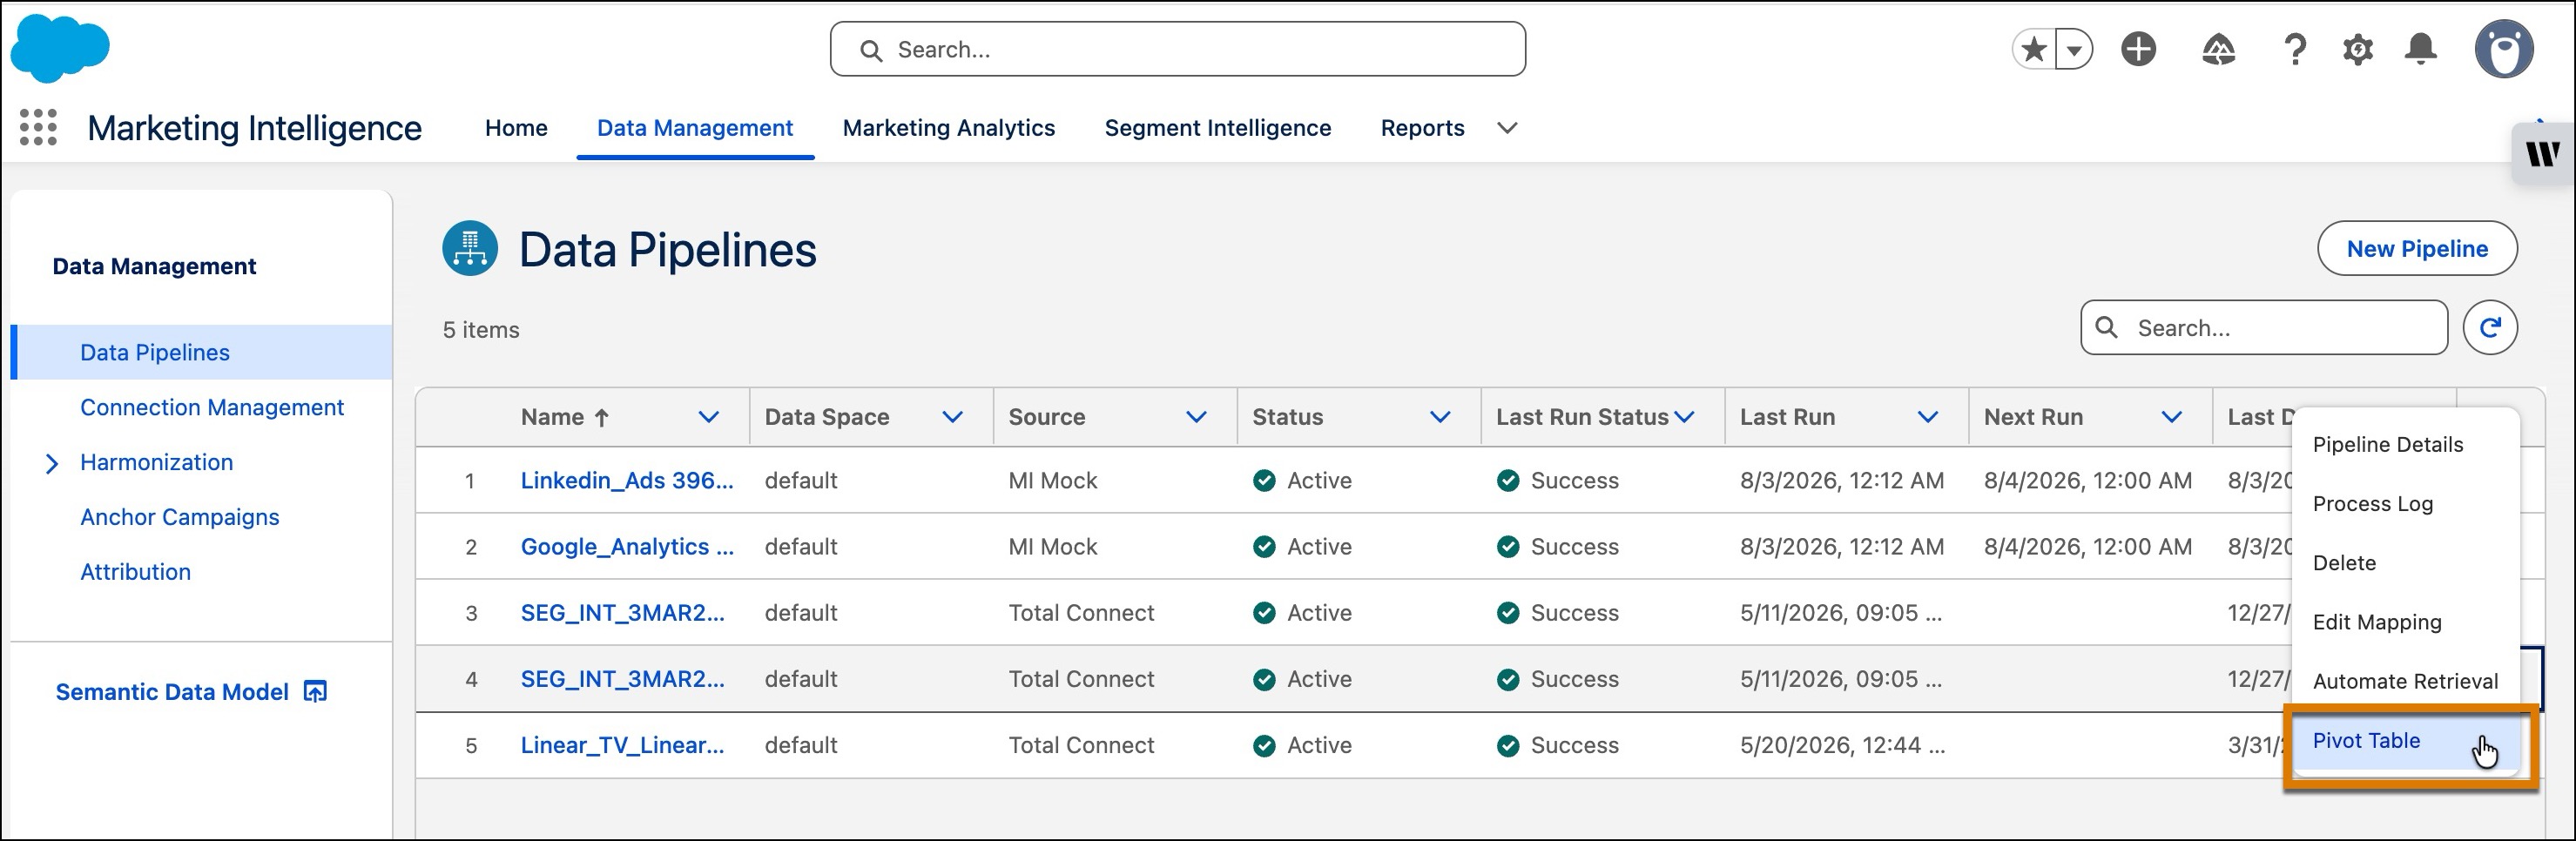Viewport: 2576px width, 841px height.
Task: Open Attribution in the sidebar
Action: 135,572
